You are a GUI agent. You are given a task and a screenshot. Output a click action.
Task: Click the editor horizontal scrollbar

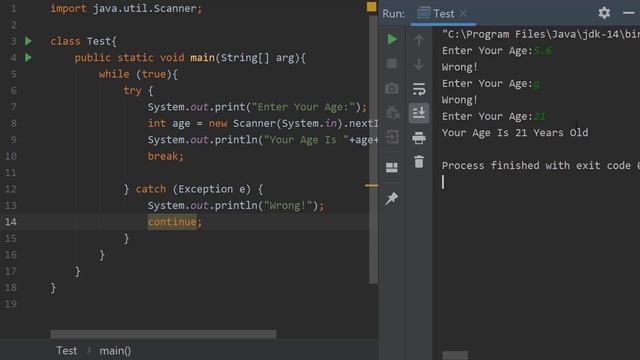click(x=163, y=334)
